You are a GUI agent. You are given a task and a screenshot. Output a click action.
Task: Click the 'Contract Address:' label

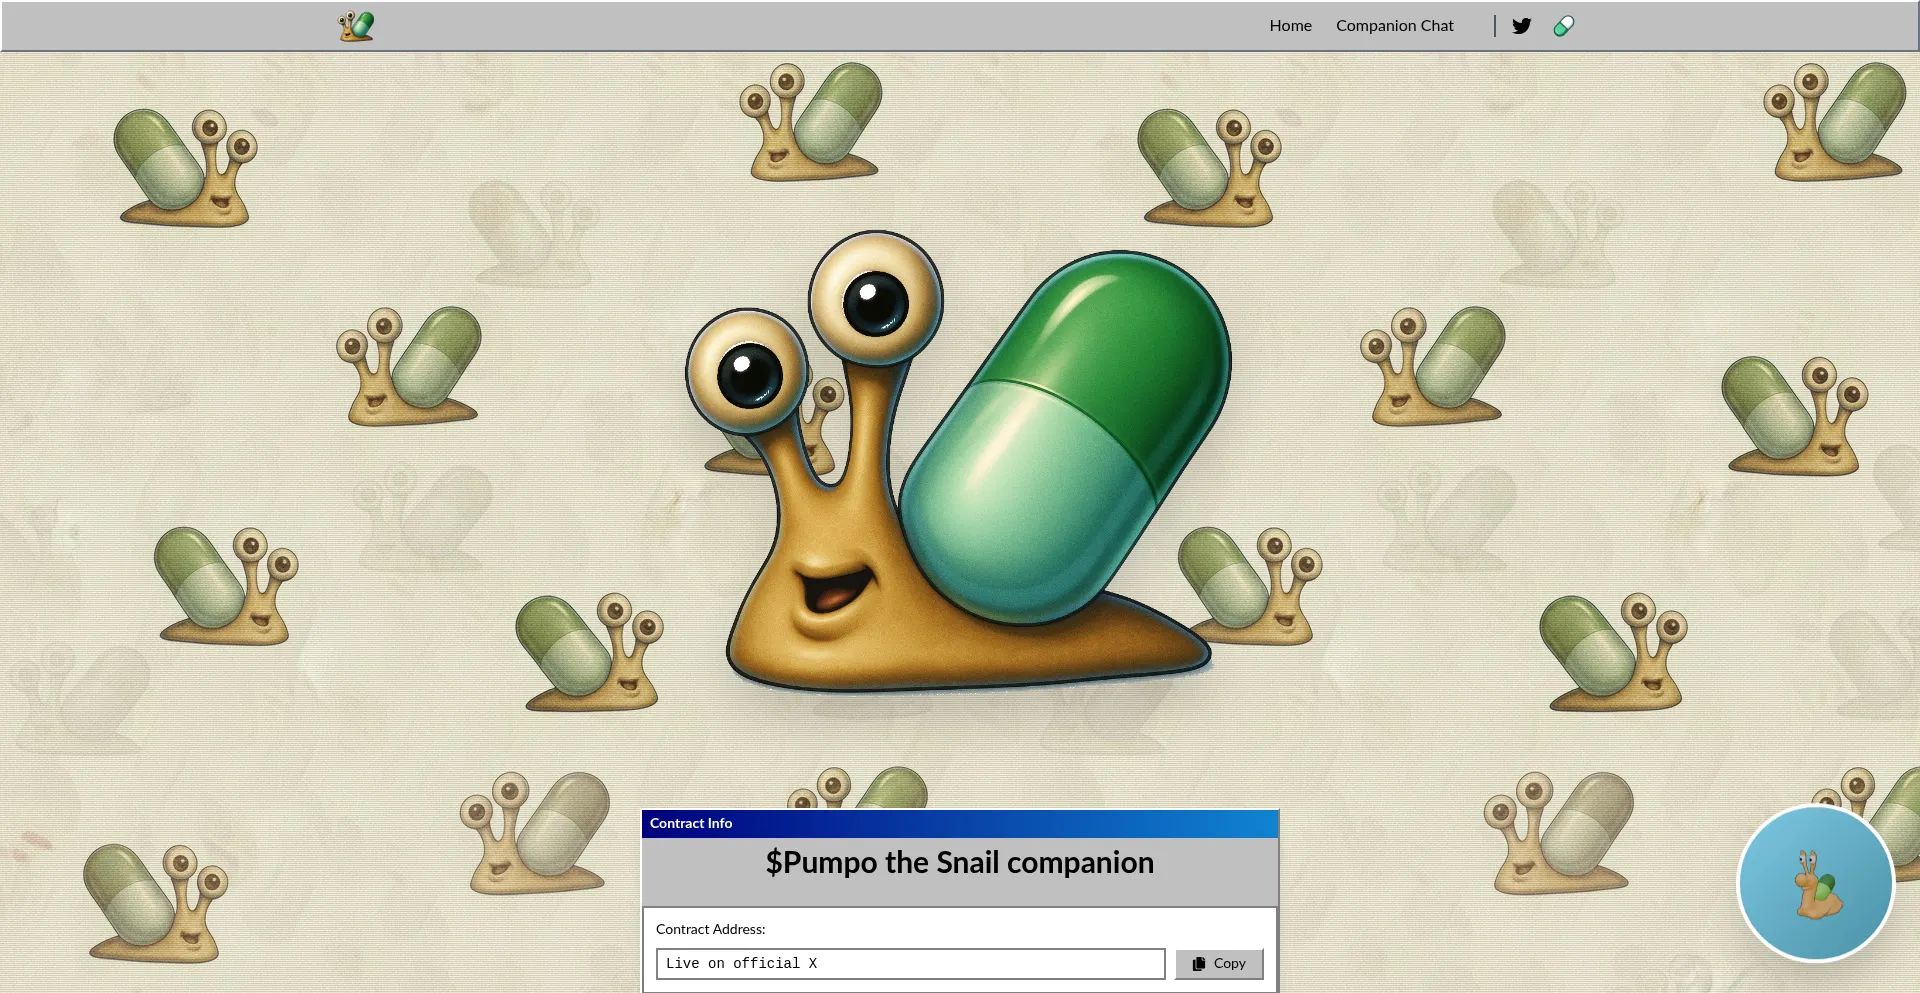[710, 929]
